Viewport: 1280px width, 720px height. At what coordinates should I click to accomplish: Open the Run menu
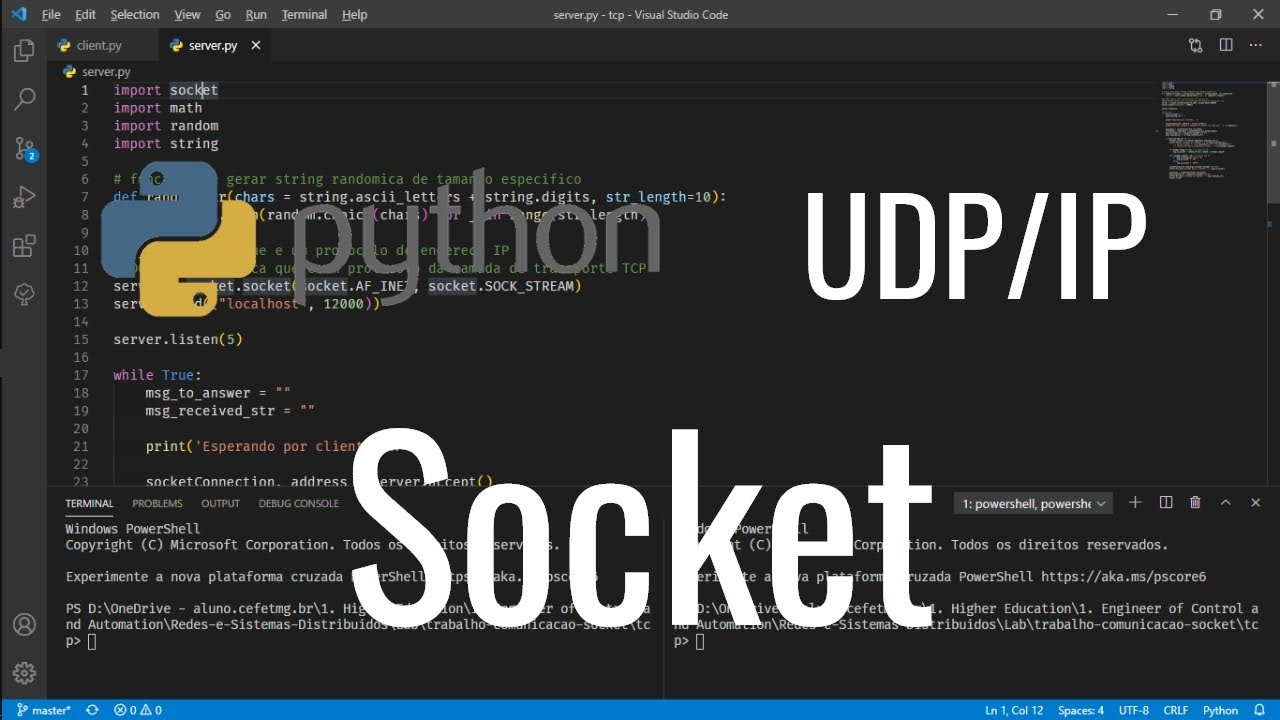[x=256, y=14]
